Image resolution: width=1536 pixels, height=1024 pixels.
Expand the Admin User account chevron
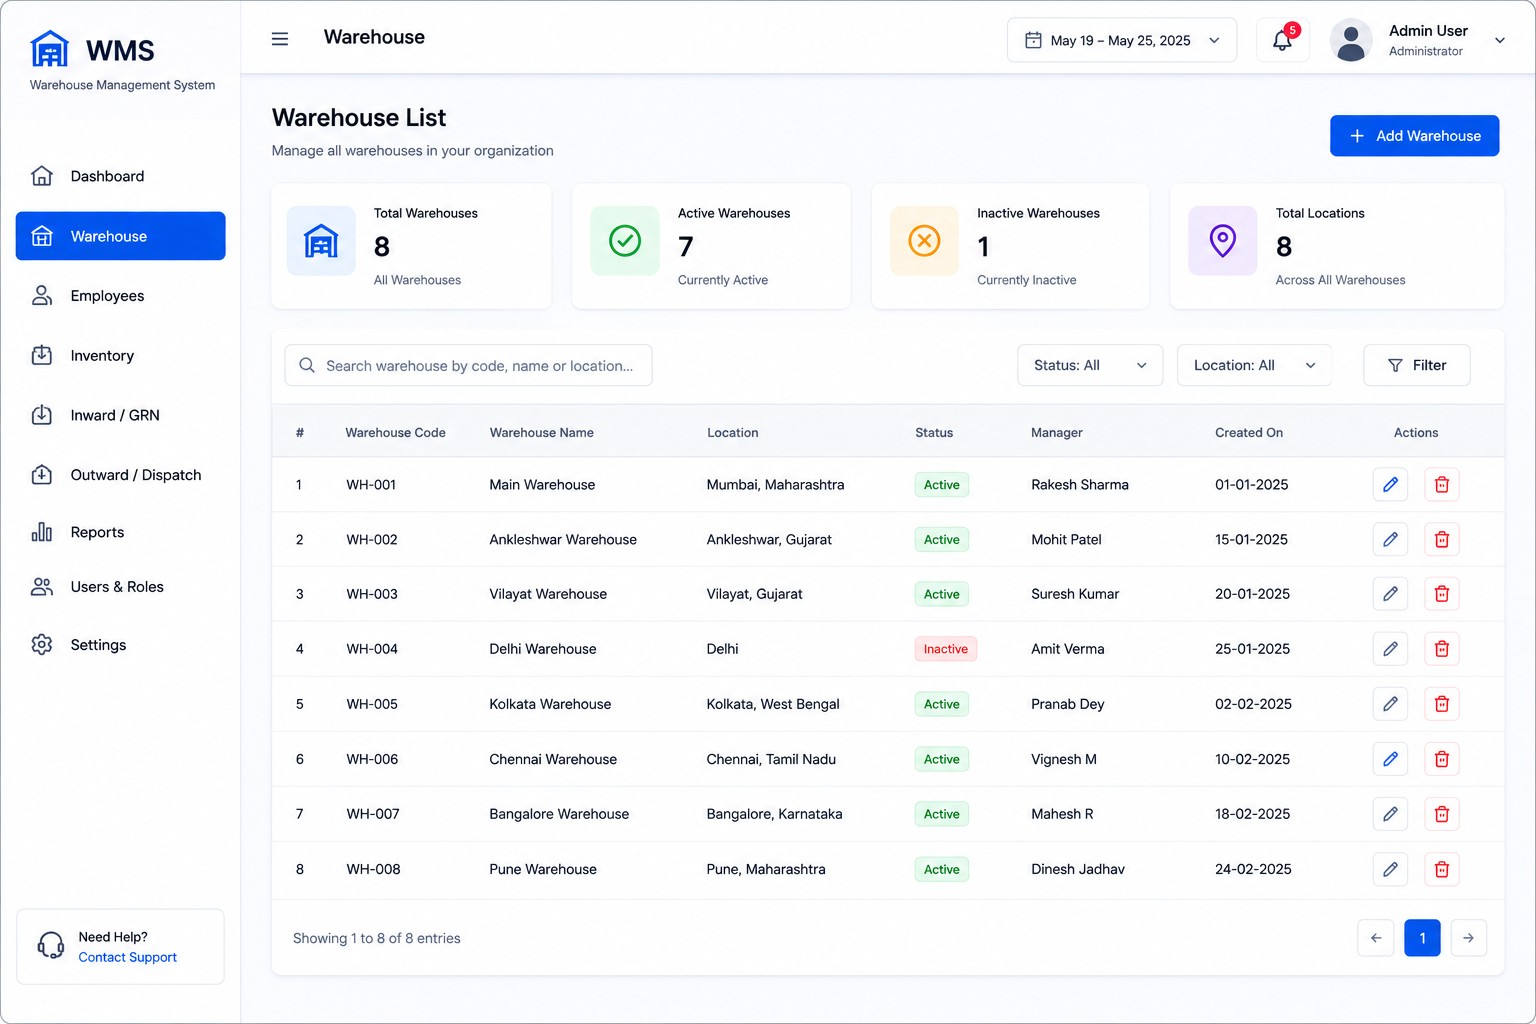(1500, 40)
